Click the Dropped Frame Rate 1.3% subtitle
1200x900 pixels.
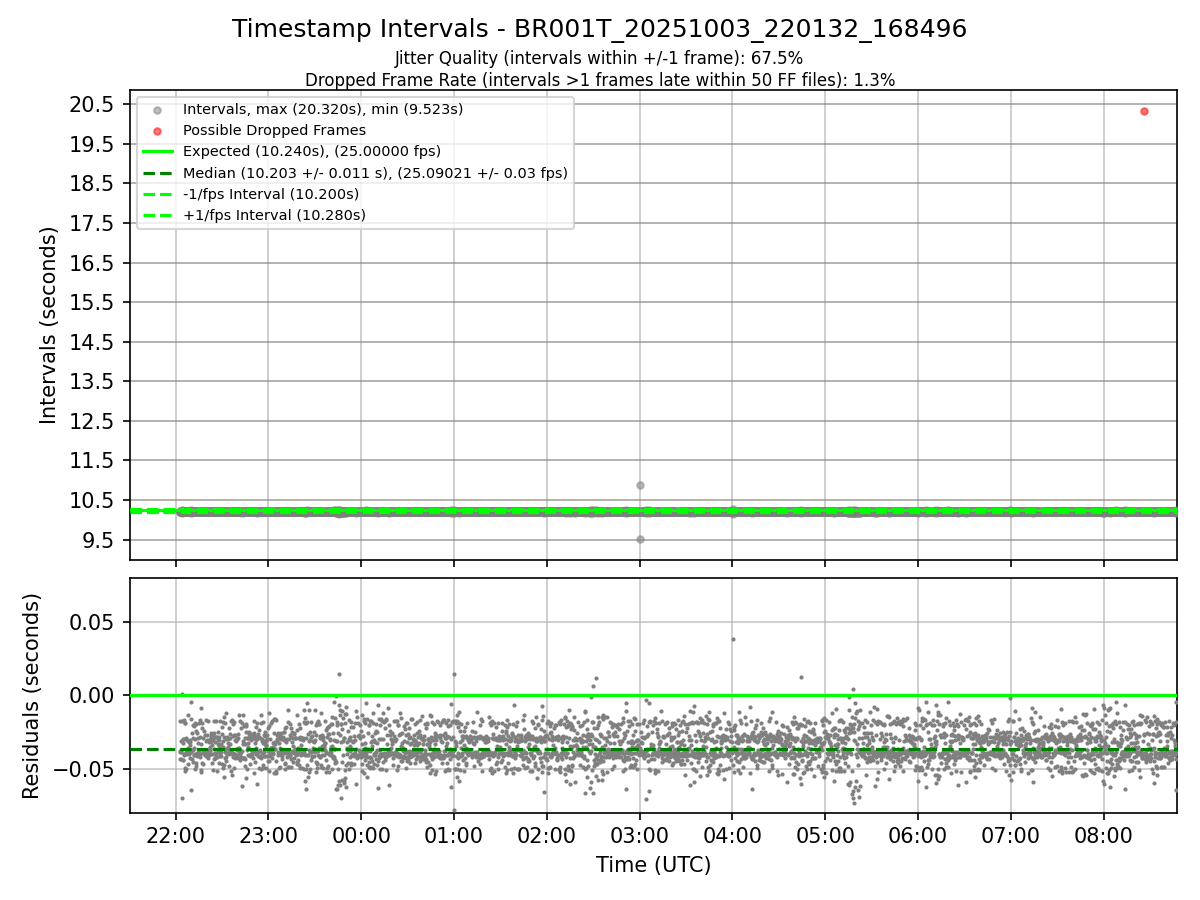click(599, 80)
